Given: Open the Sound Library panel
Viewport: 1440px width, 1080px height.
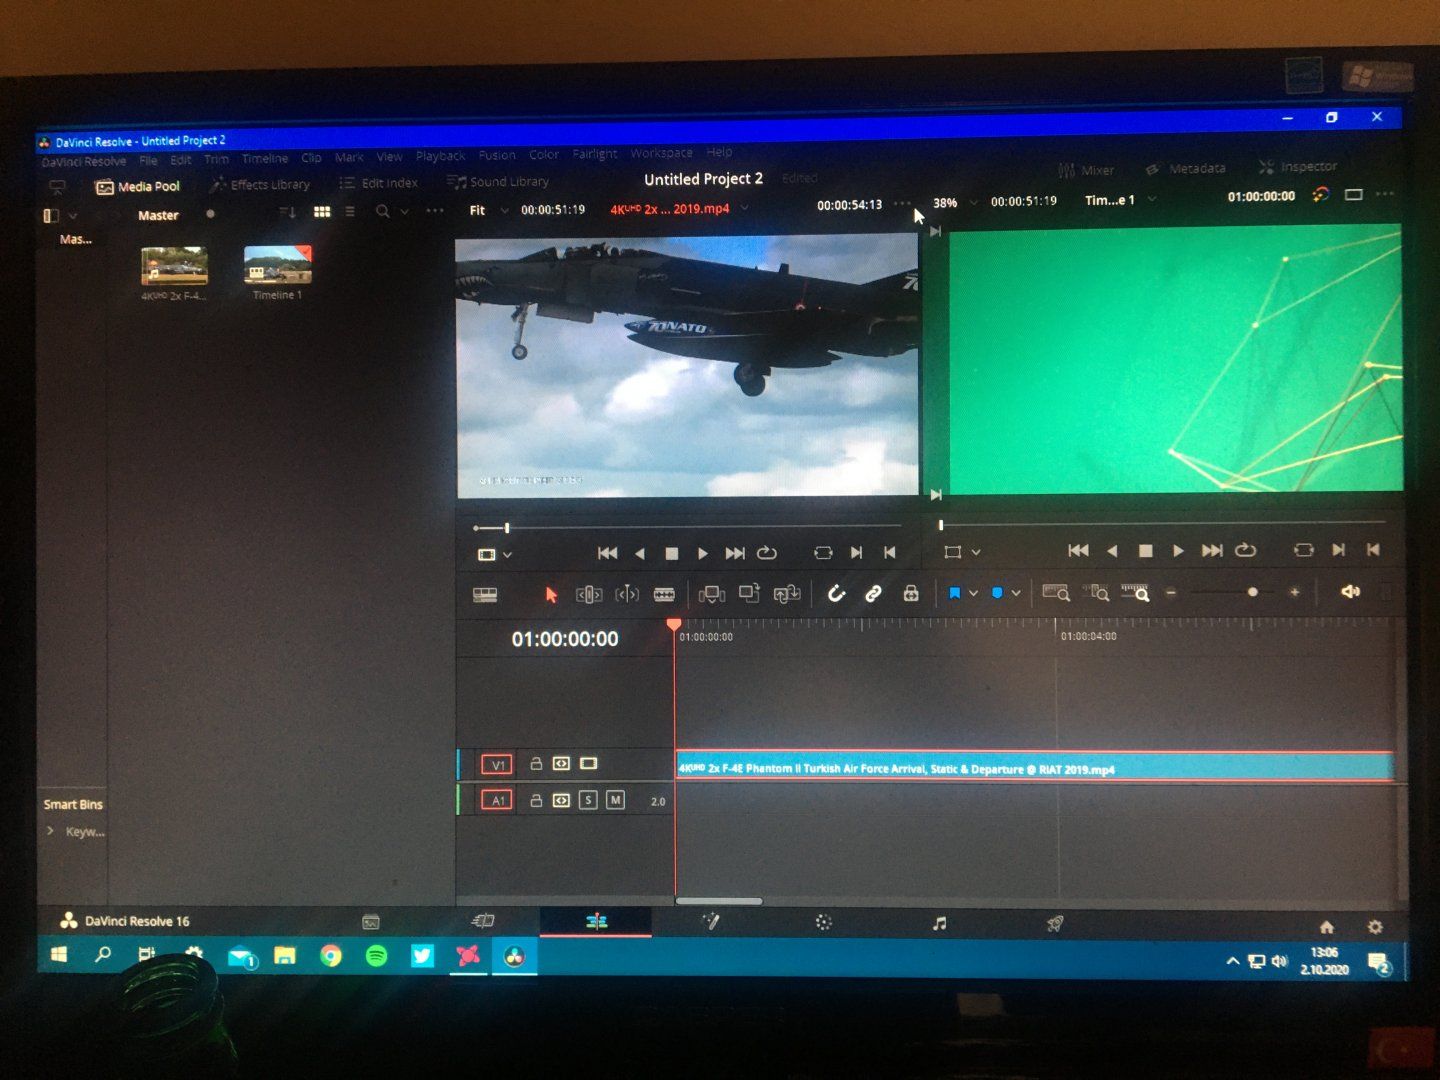Looking at the screenshot, I should click(498, 182).
